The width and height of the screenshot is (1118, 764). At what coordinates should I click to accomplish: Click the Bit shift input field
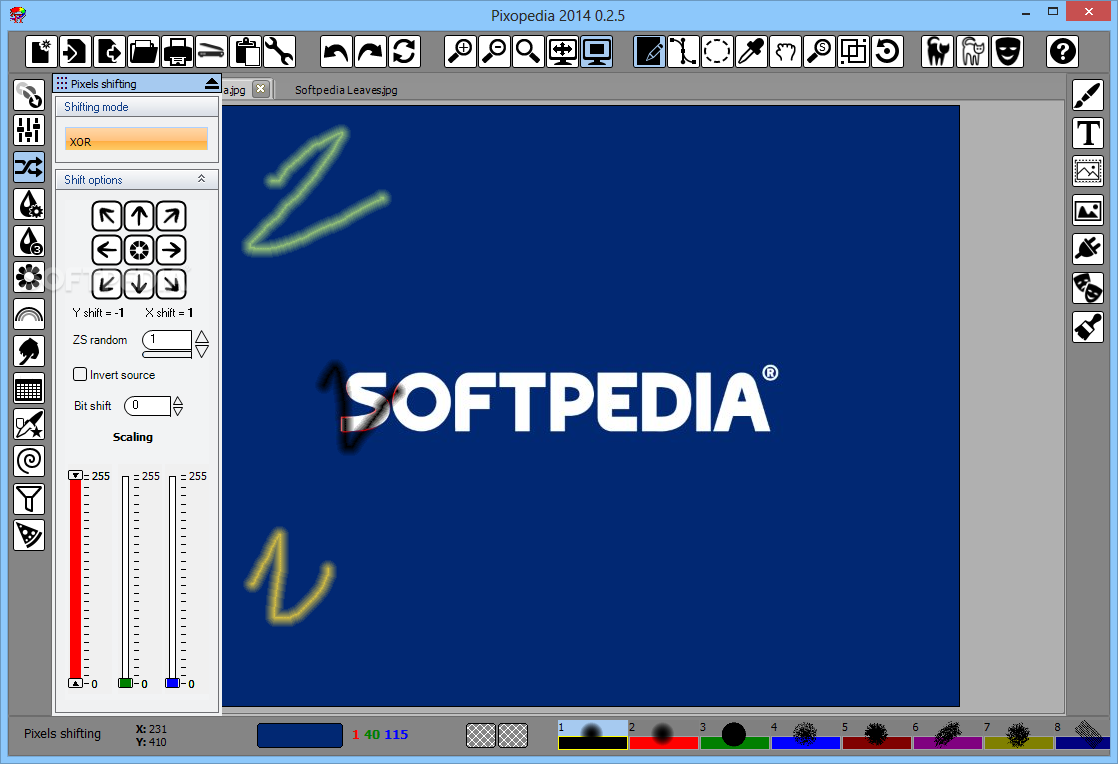coord(148,406)
